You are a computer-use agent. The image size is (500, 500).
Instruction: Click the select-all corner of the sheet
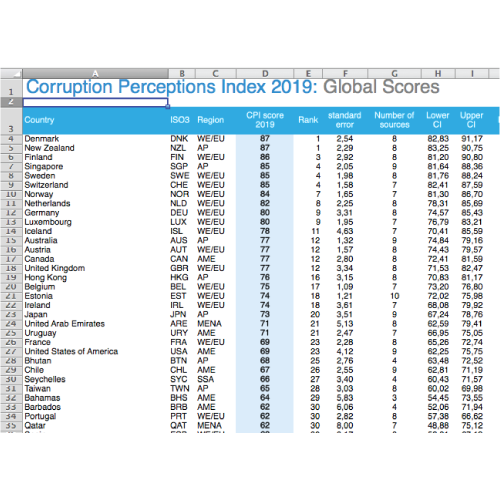[11, 73]
